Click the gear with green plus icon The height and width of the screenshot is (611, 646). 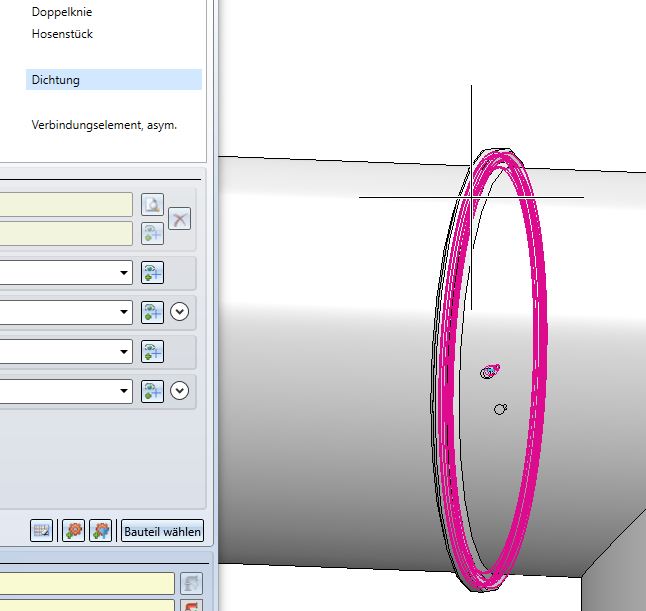pos(73,531)
